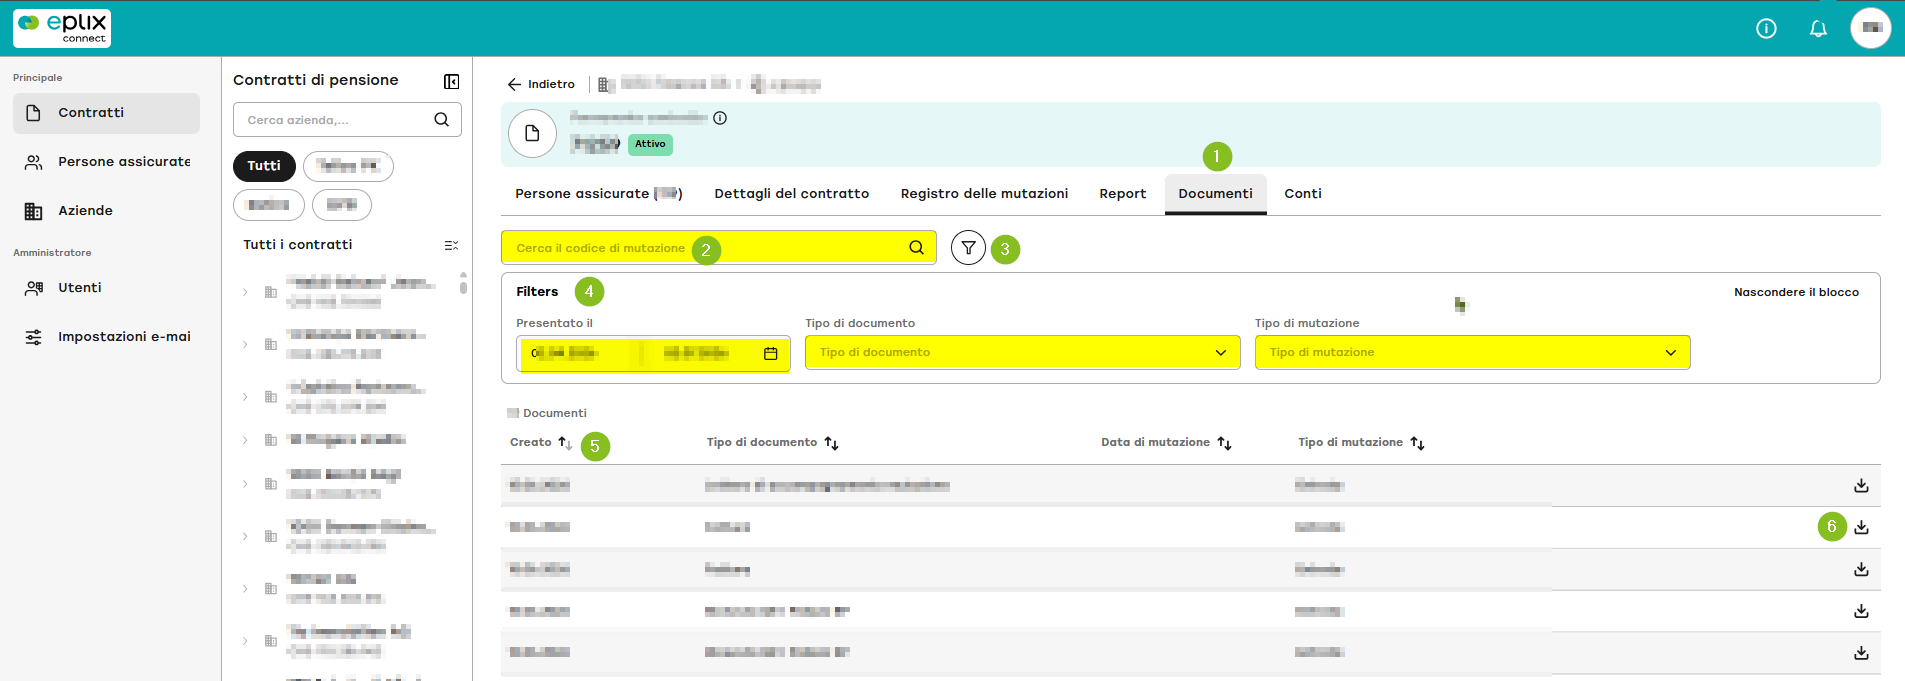Expand the second company in contract list
Image resolution: width=1905 pixels, height=681 pixels.
(x=245, y=344)
